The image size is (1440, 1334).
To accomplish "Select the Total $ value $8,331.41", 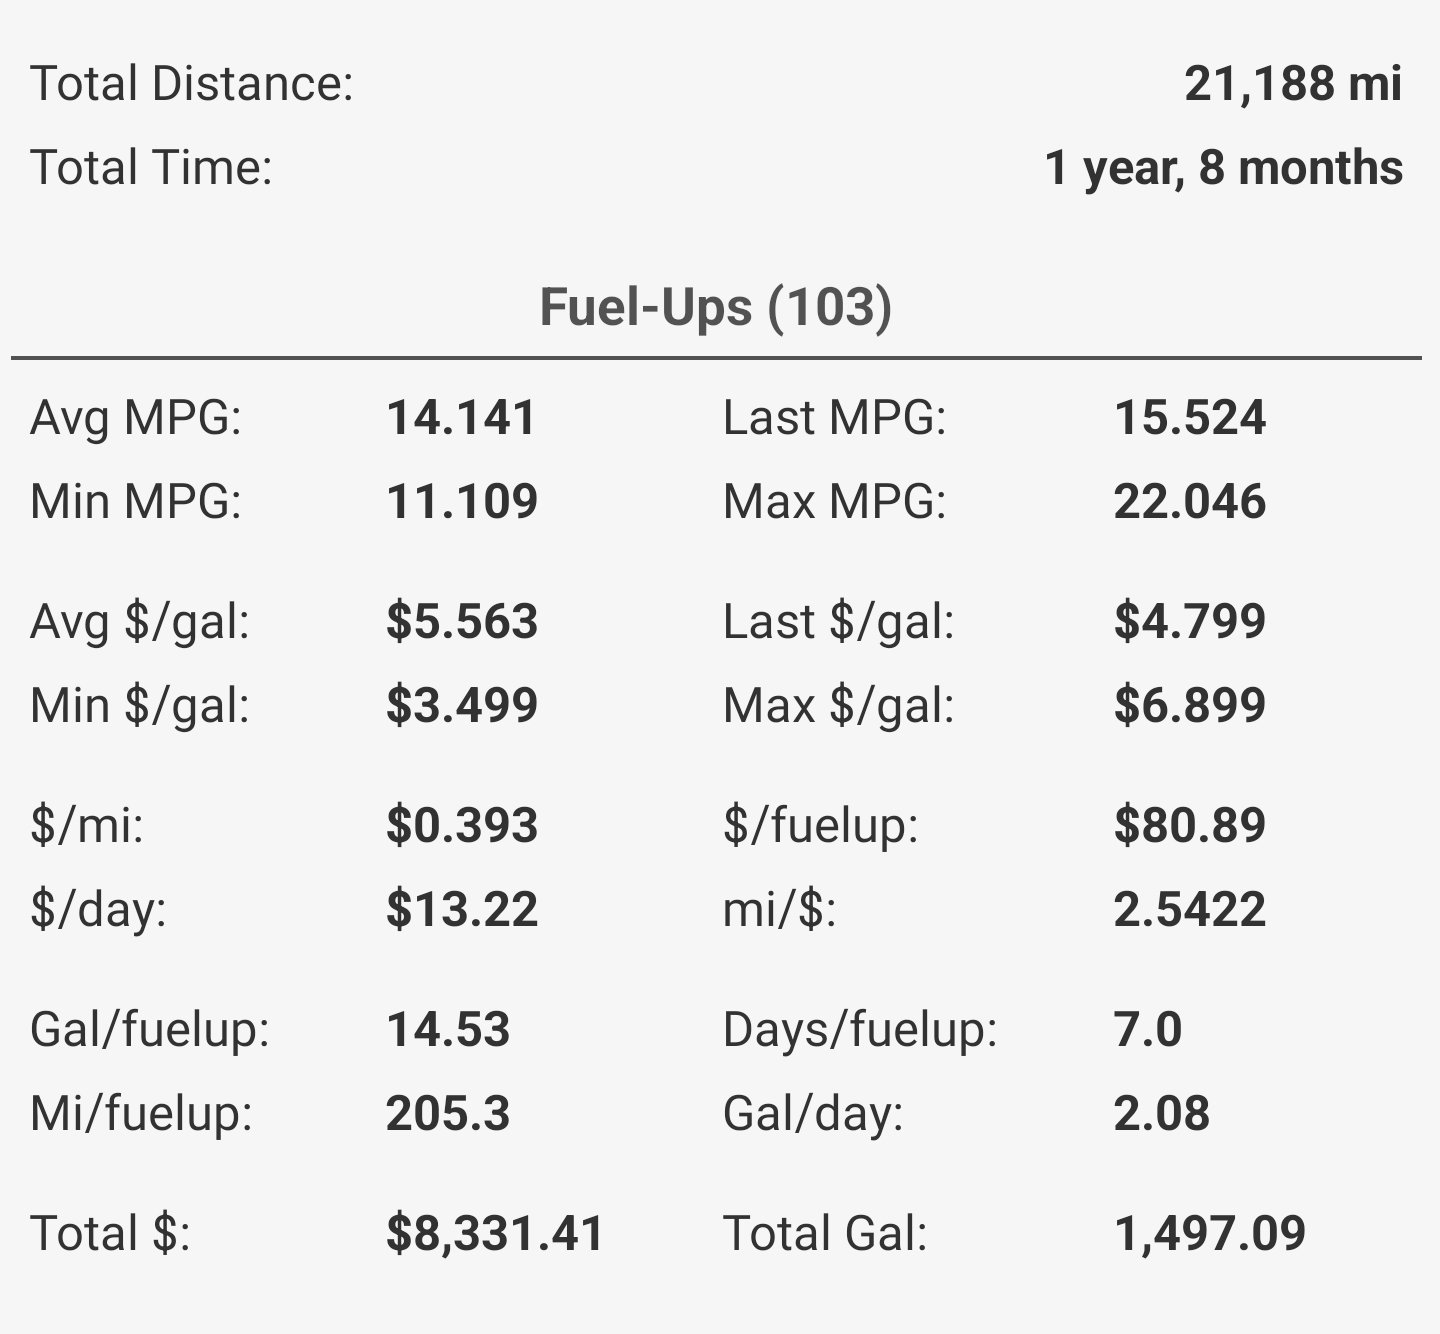I will [x=495, y=1234].
